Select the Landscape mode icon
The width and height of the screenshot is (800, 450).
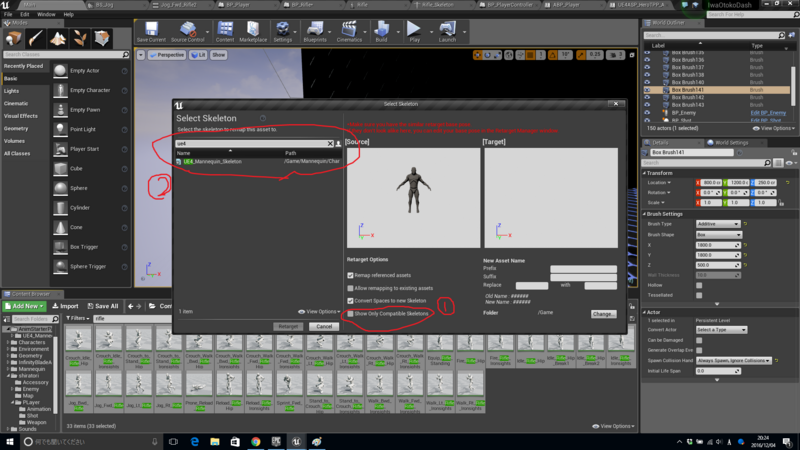coord(58,38)
